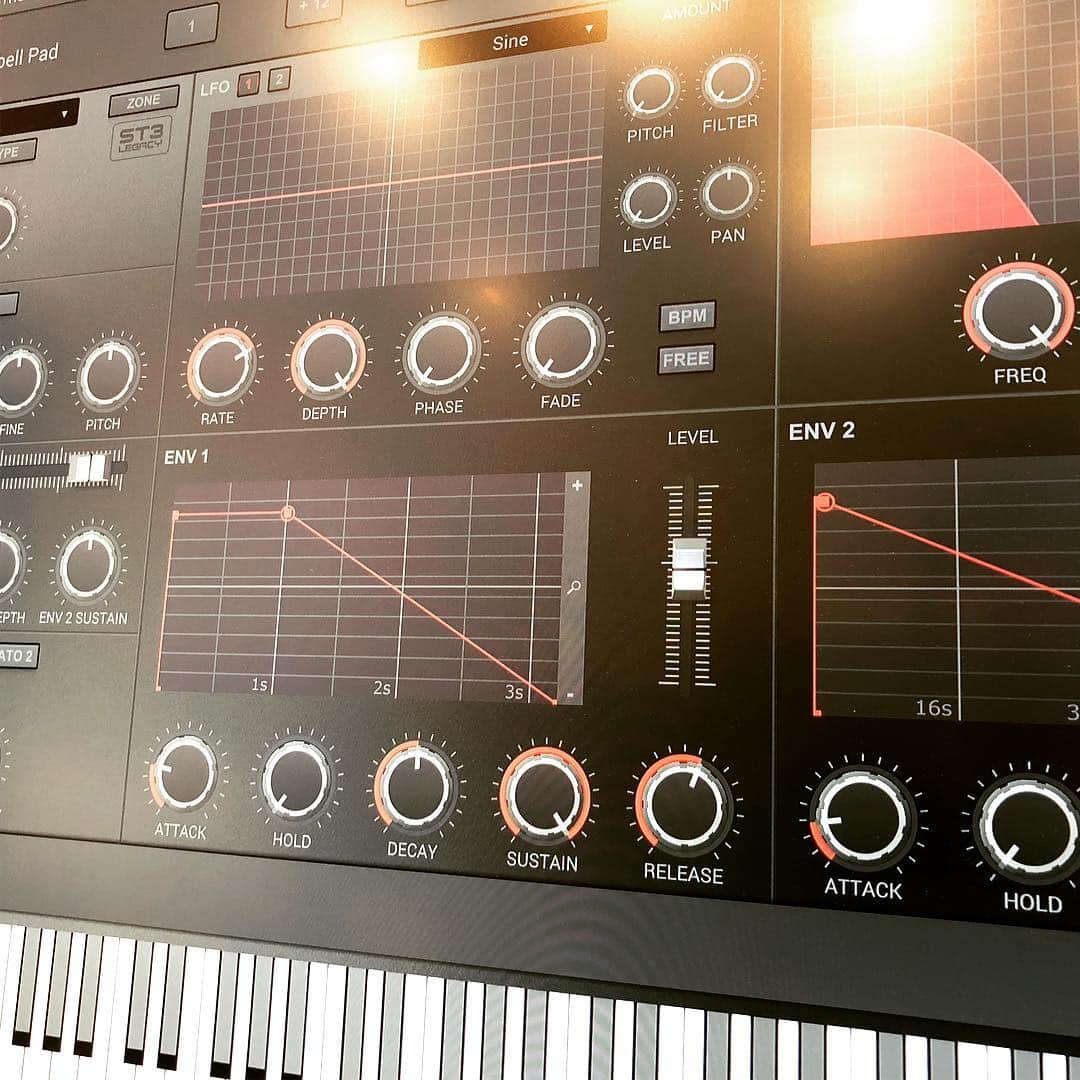Image resolution: width=1080 pixels, height=1080 pixels.
Task: Click the ENV 2 HOLD knob
Action: 1028,829
